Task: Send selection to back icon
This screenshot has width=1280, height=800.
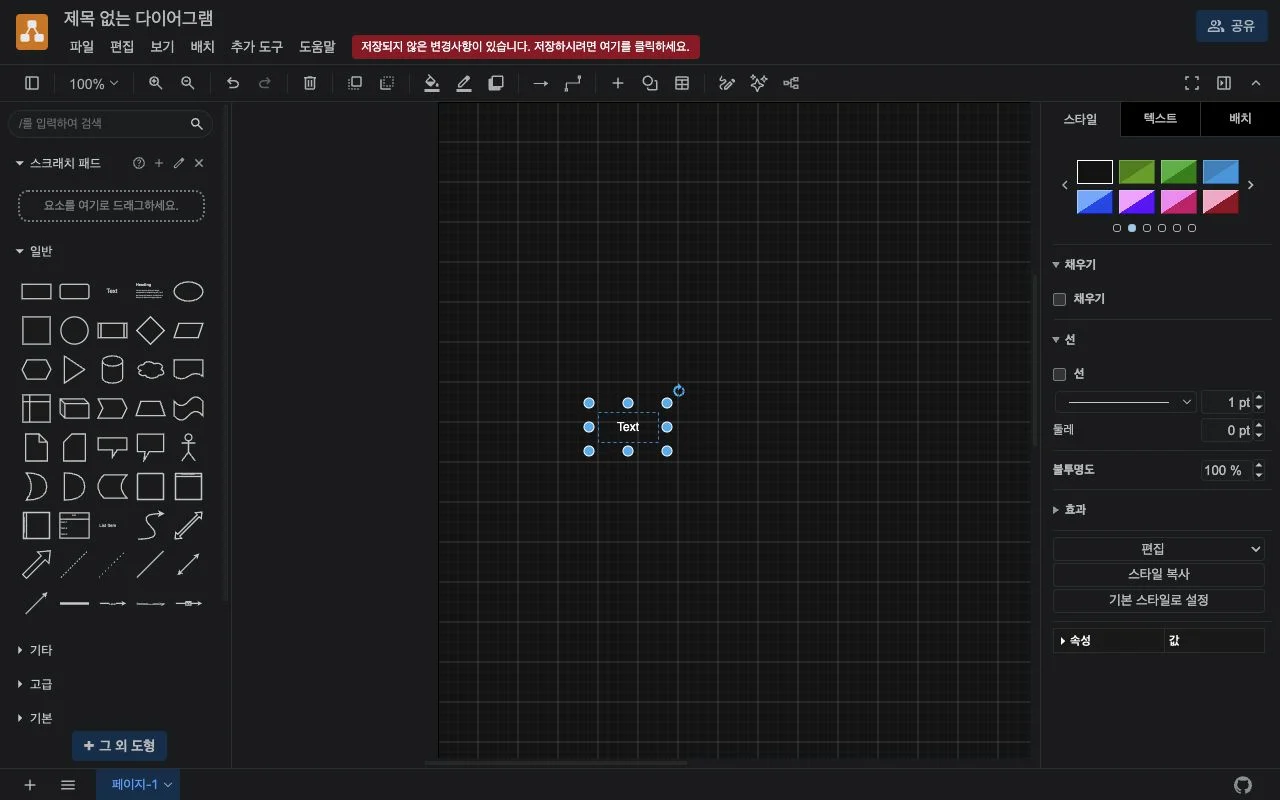Action: coord(387,84)
